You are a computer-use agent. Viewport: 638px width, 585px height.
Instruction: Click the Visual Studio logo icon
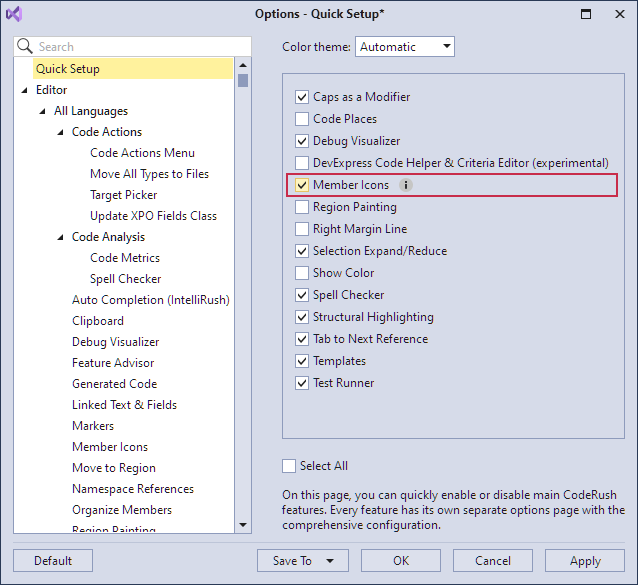[14, 14]
